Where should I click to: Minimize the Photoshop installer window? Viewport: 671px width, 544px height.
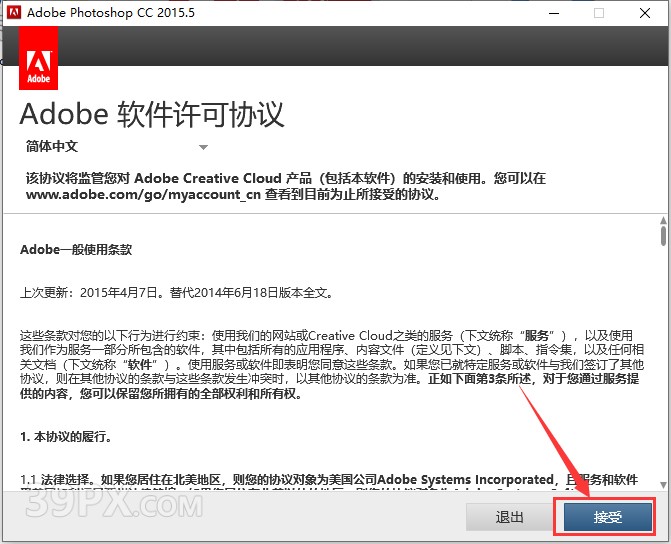[x=553, y=14]
